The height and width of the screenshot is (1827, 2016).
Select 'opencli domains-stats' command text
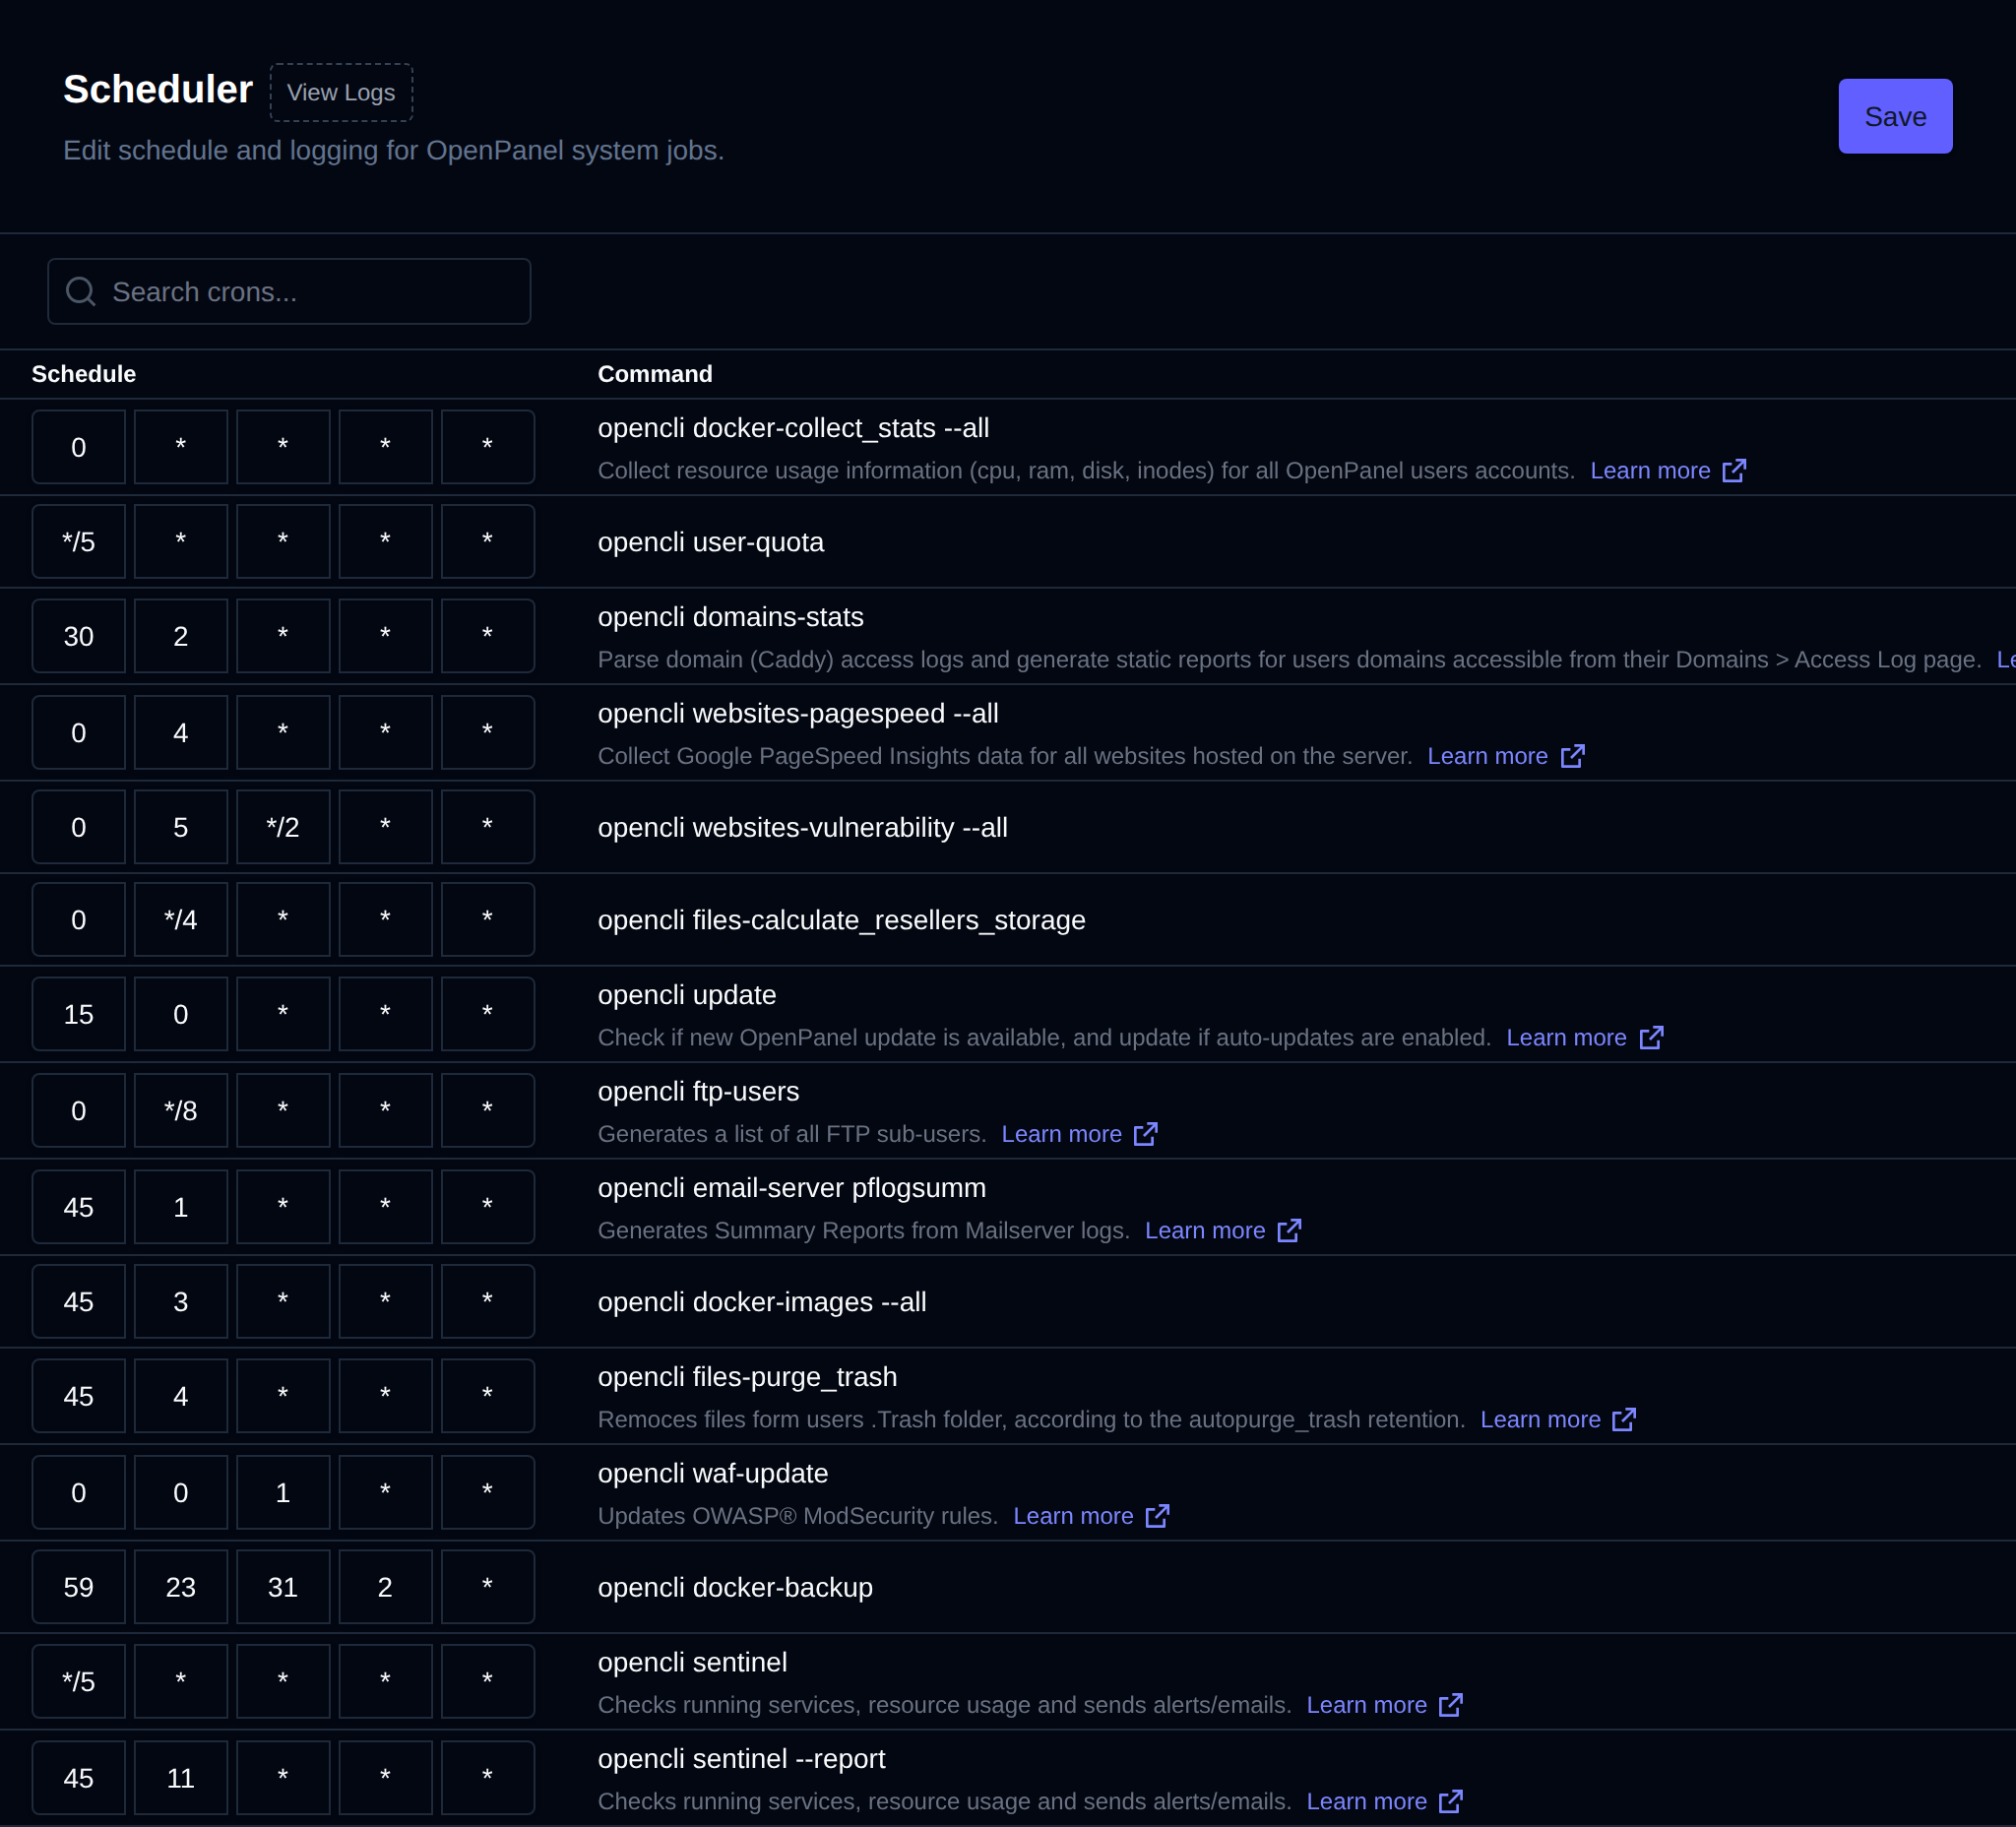pos(730,617)
